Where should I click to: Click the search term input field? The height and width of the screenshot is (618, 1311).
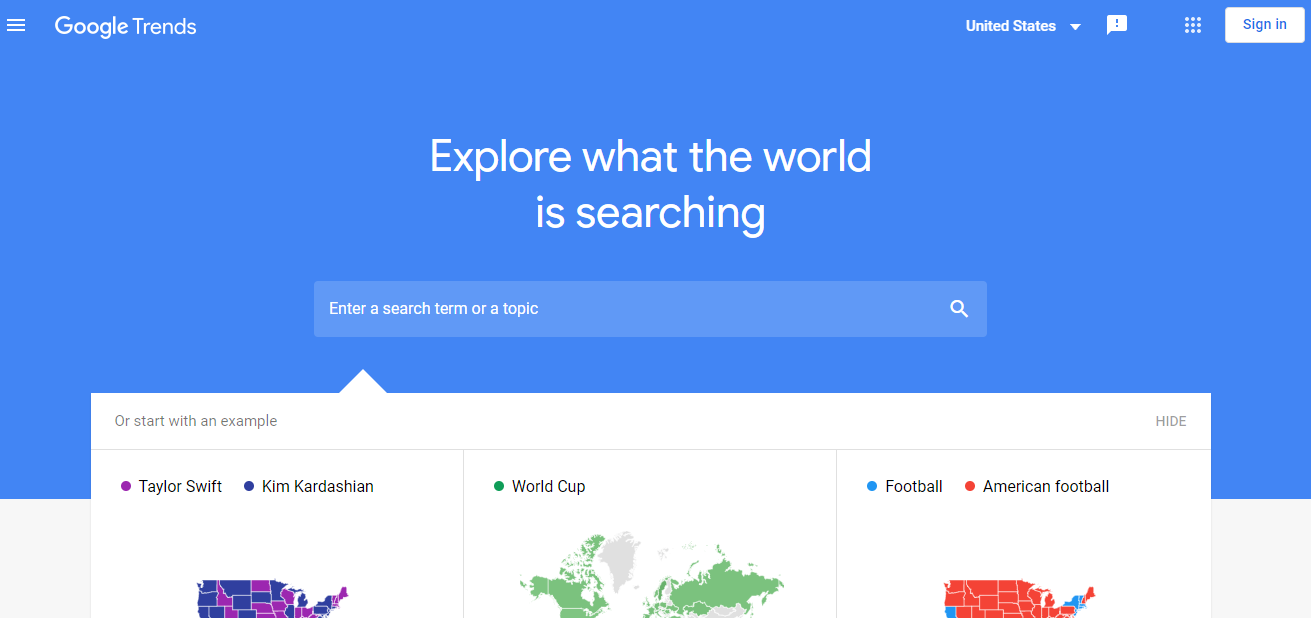point(600,309)
